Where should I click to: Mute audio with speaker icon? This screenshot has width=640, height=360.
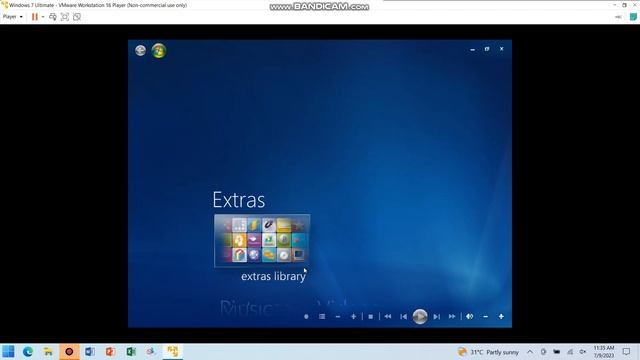coord(470,316)
